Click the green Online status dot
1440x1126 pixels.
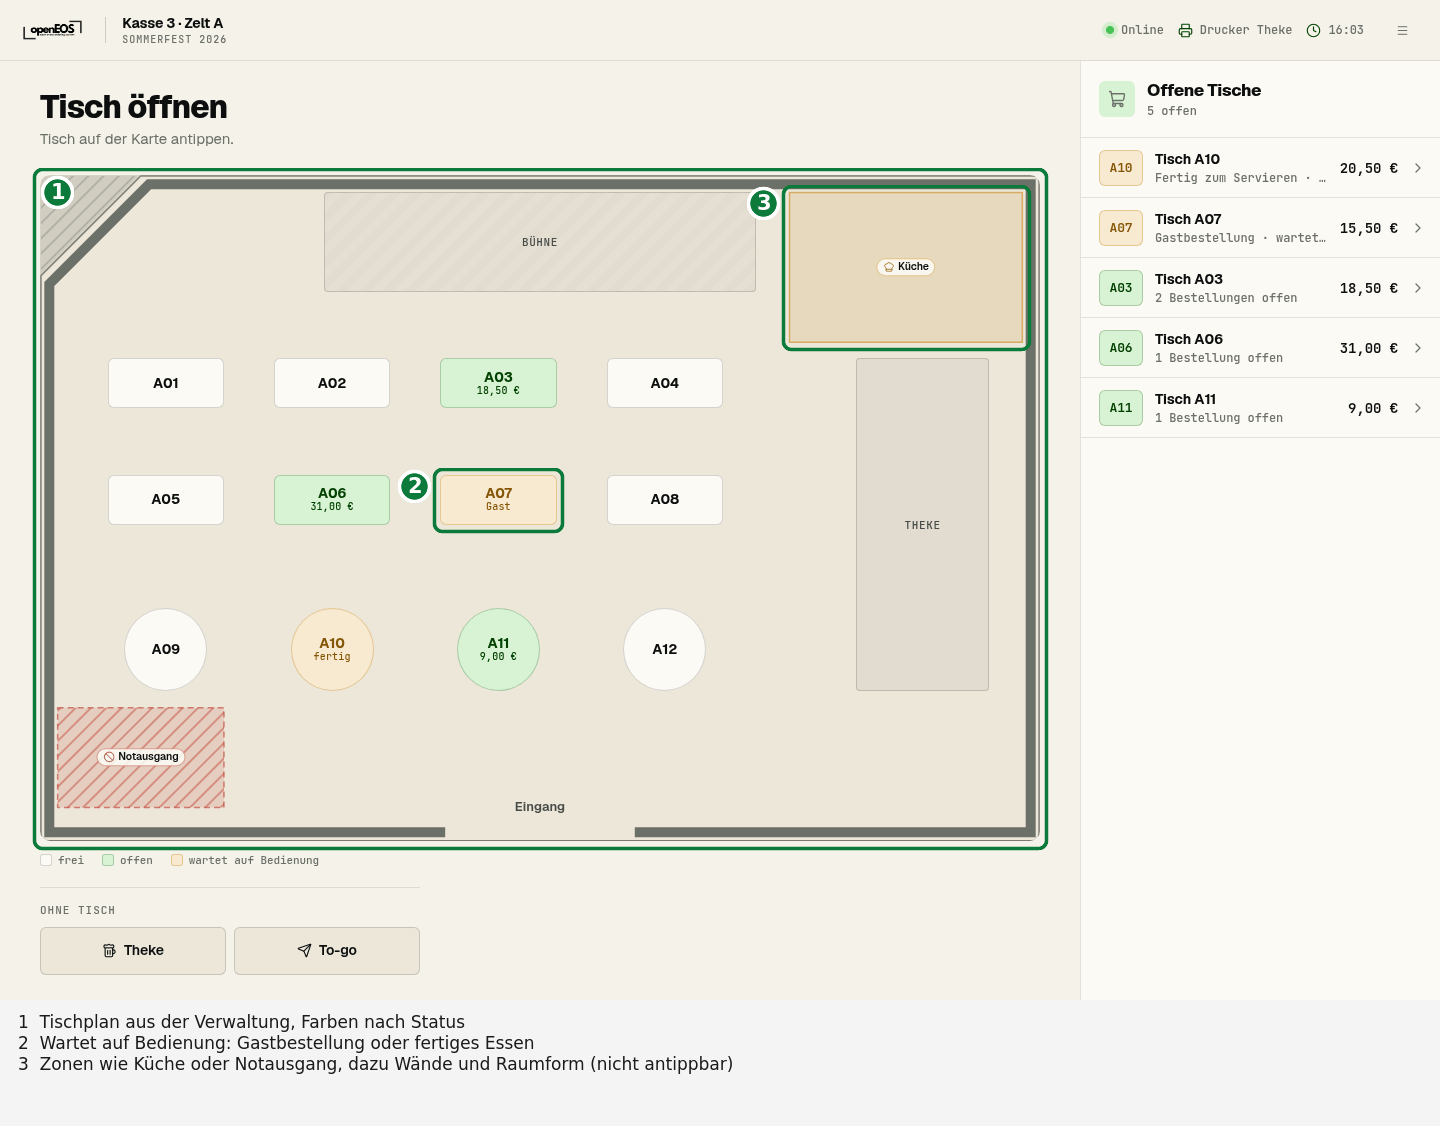1109,30
